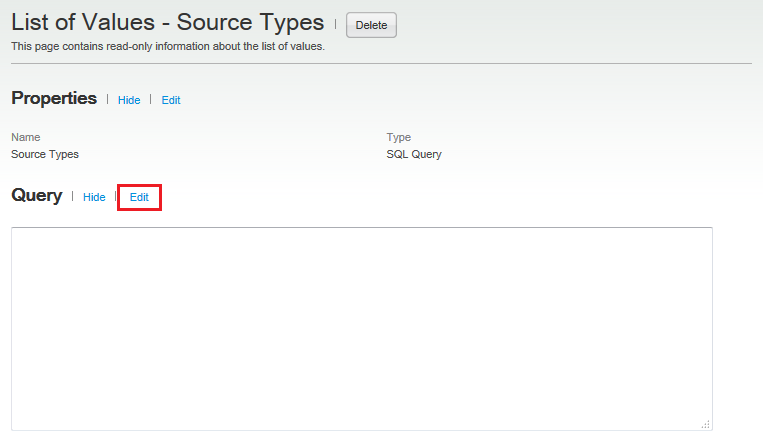Click the text area resize grip
The image size is (763, 444).
pos(706,424)
